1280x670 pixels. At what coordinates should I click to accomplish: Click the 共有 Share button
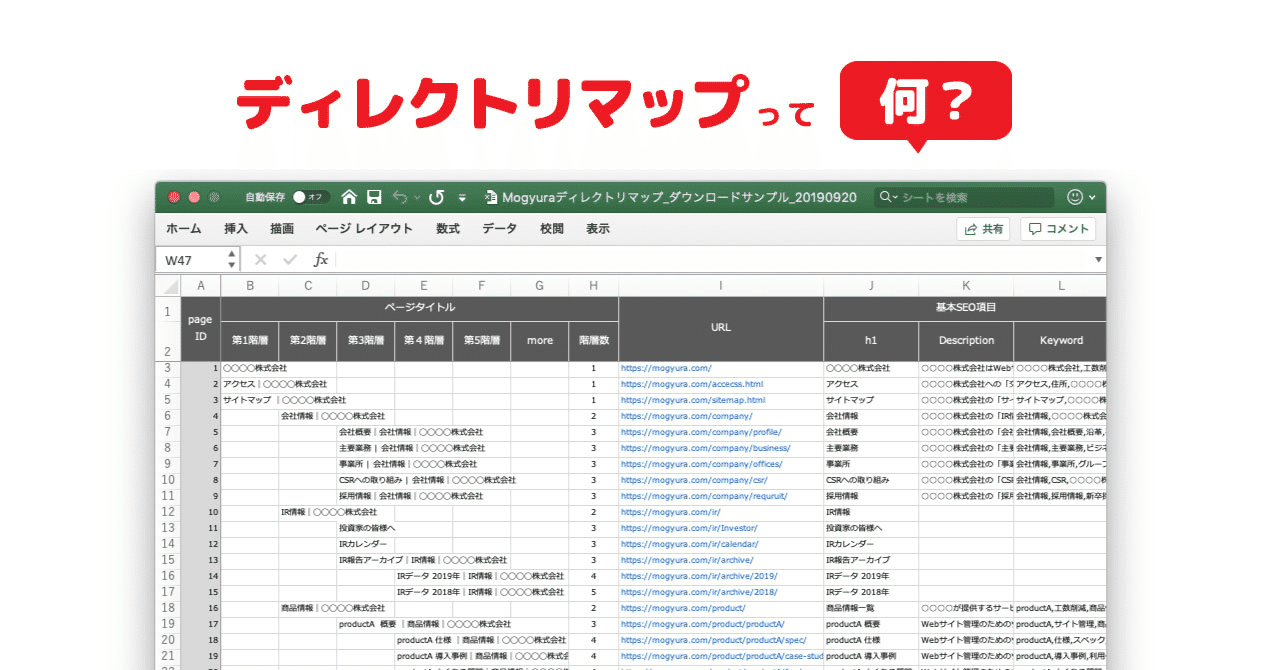coord(983,228)
